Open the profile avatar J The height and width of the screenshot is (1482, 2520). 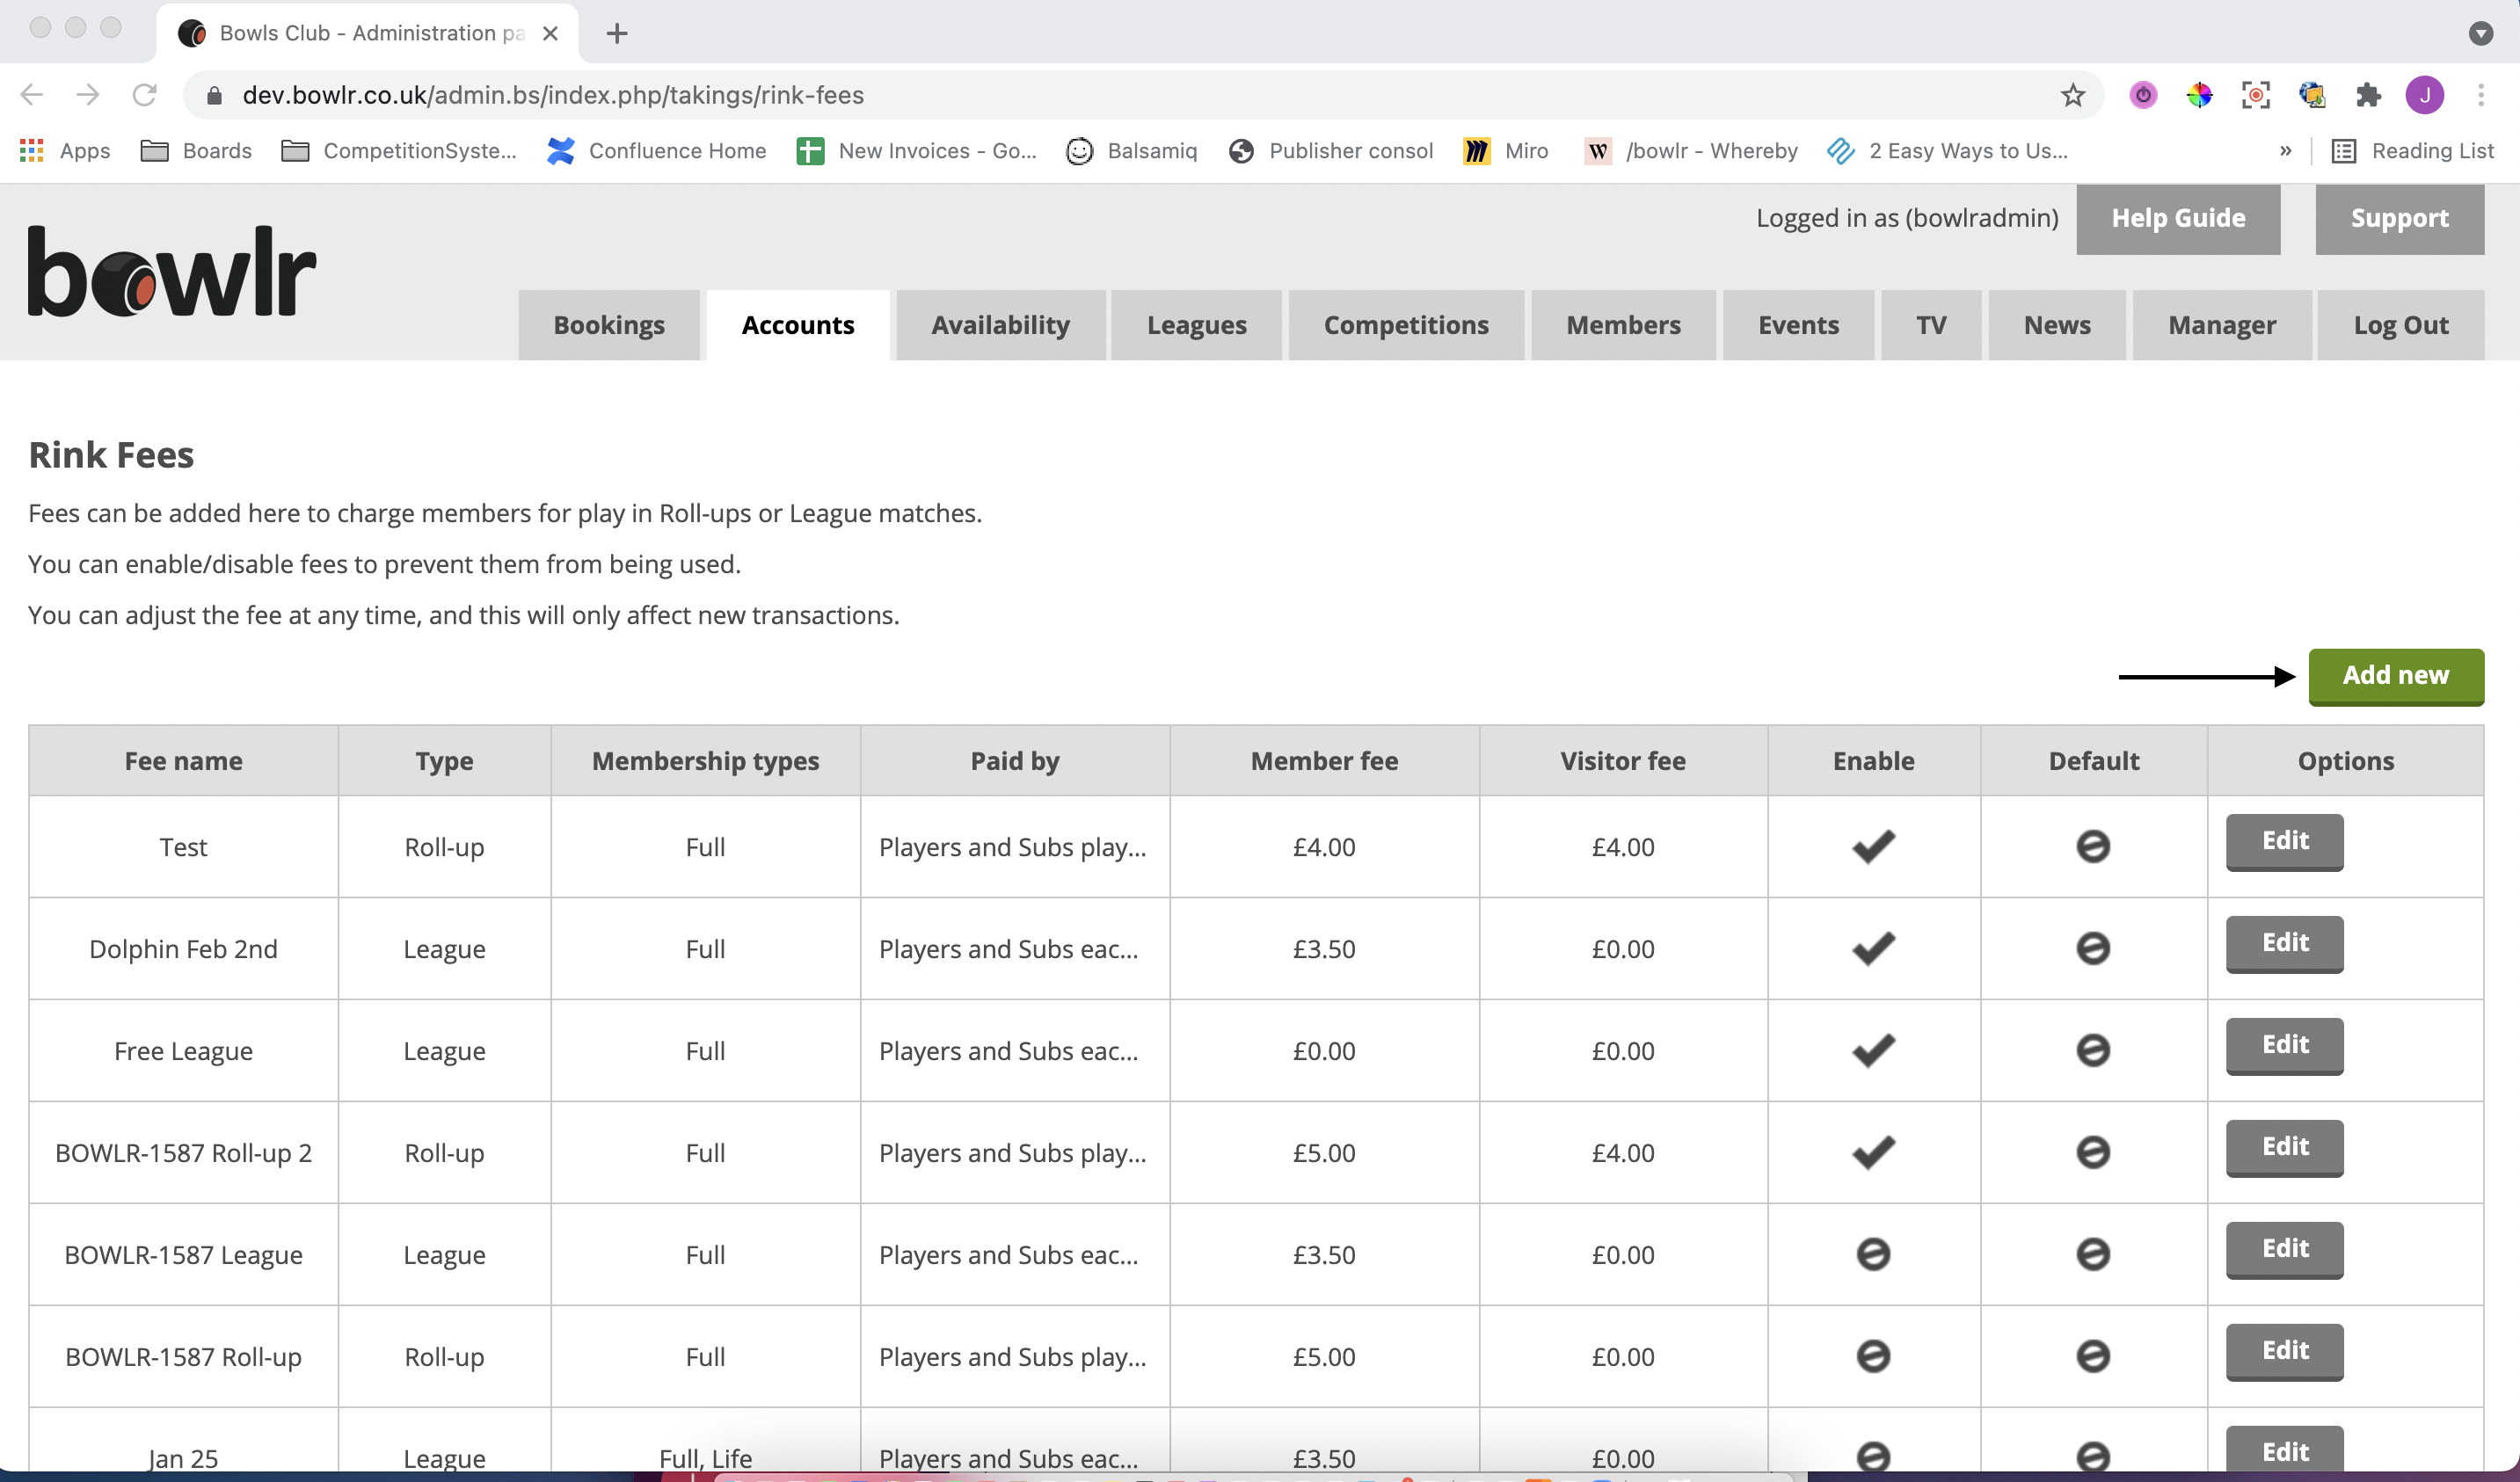point(2425,95)
